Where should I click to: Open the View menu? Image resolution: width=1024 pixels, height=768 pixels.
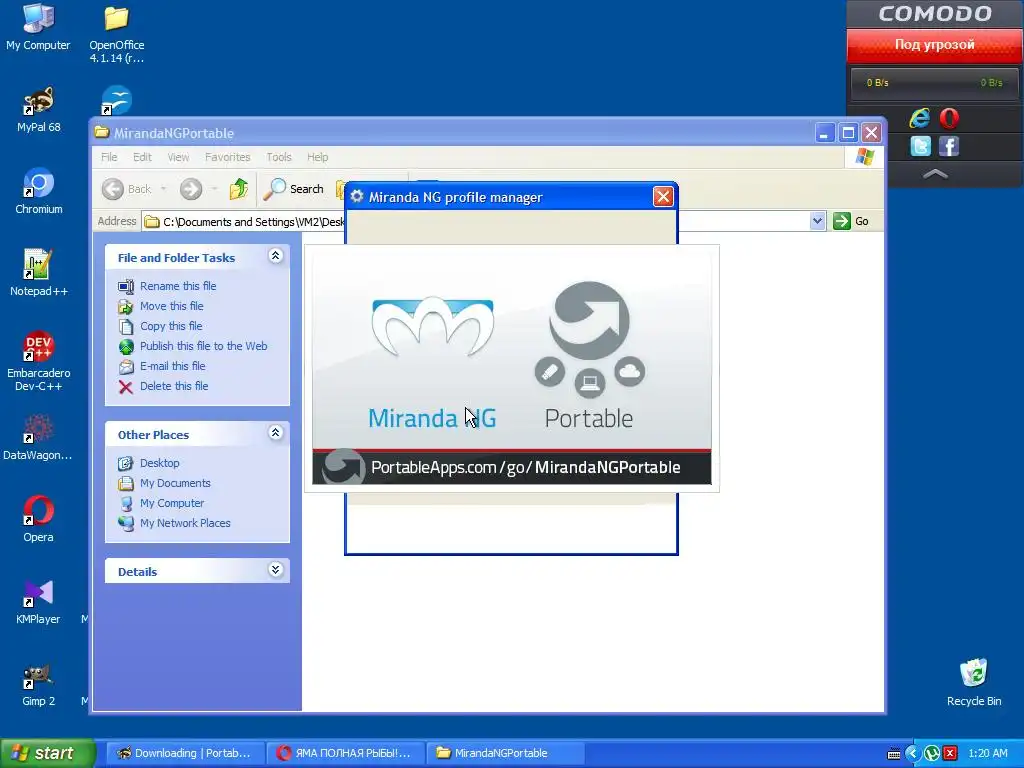coord(178,157)
